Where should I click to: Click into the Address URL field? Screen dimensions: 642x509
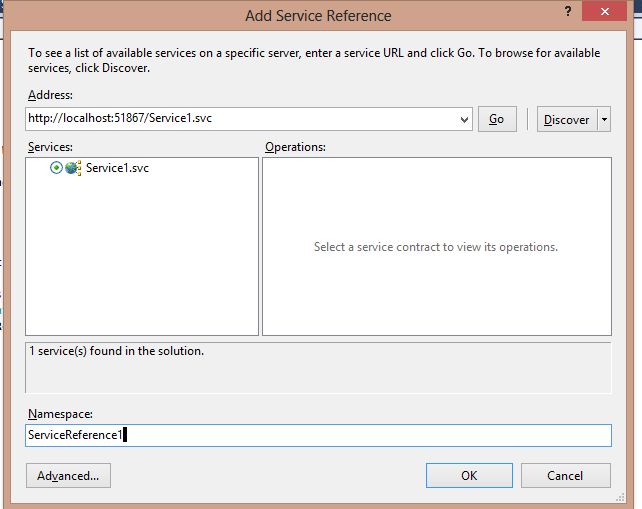[x=240, y=119]
